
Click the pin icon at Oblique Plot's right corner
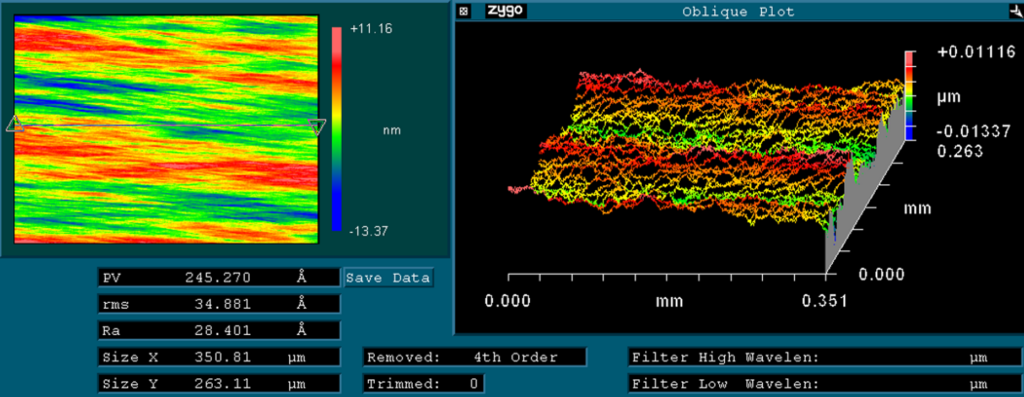point(1016,11)
